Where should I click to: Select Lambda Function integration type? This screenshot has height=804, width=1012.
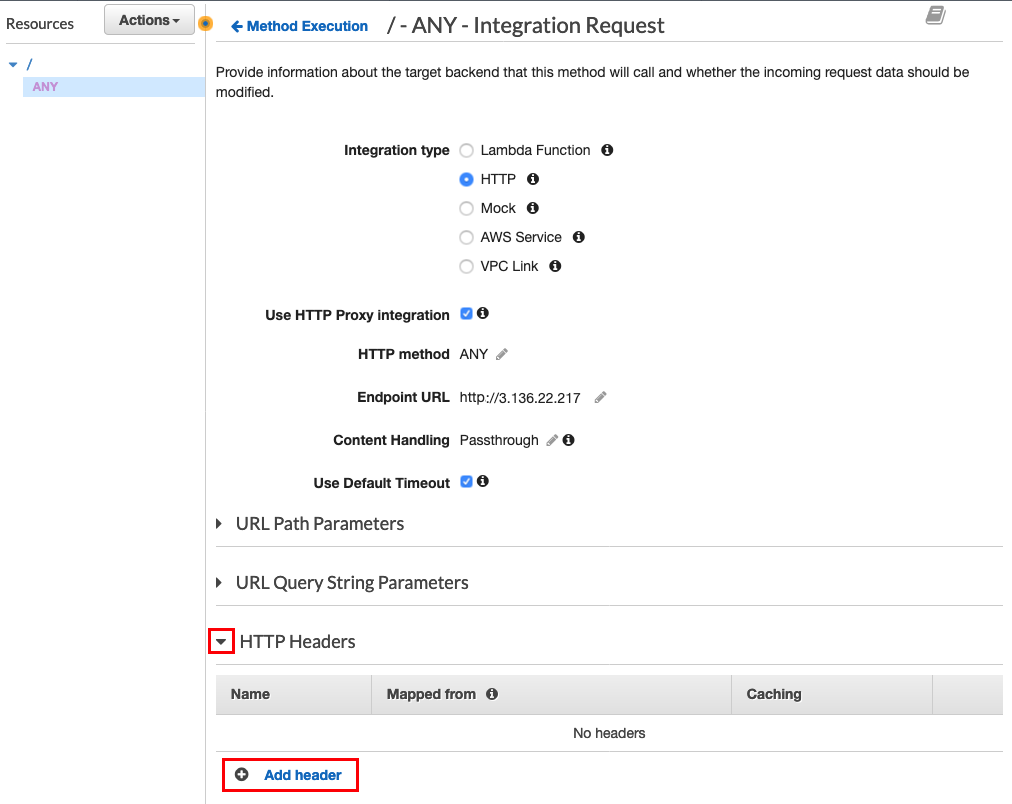466,150
